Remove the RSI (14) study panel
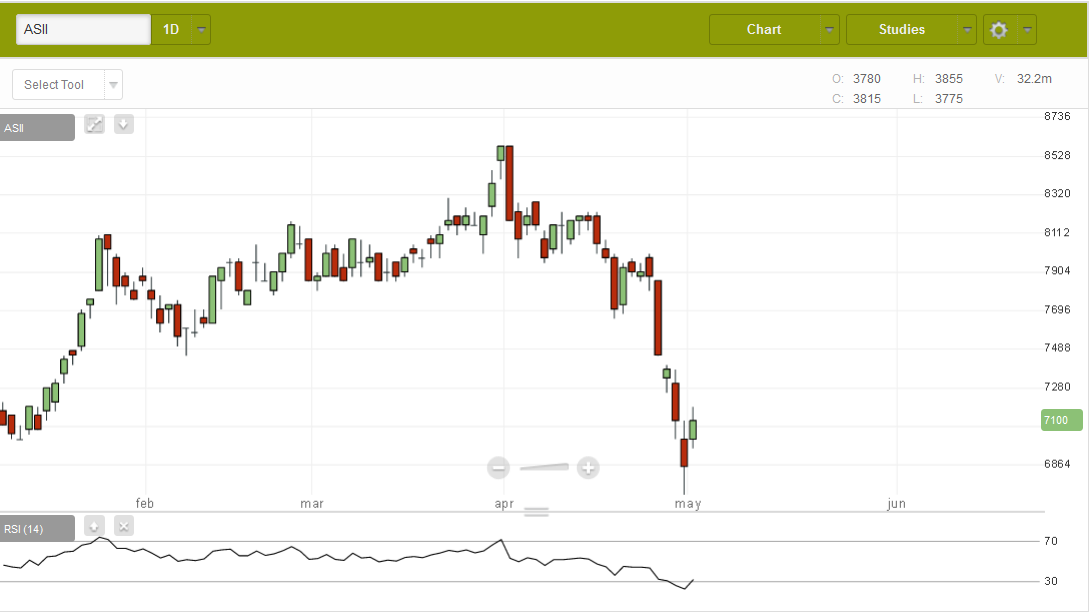The height and width of the screenshot is (615, 1091). click(123, 526)
